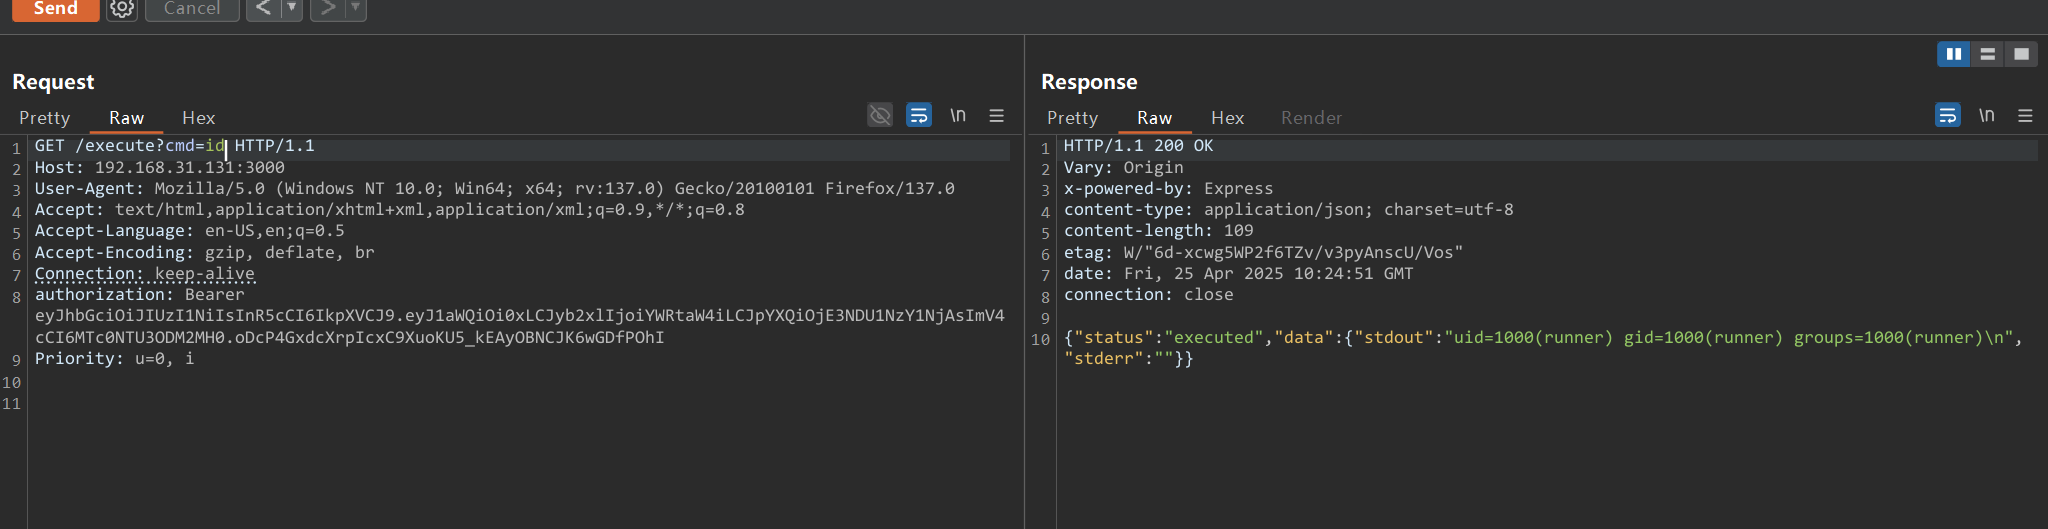This screenshot has width=2048, height=529.
Task: Click the etag response header
Action: point(1264,253)
